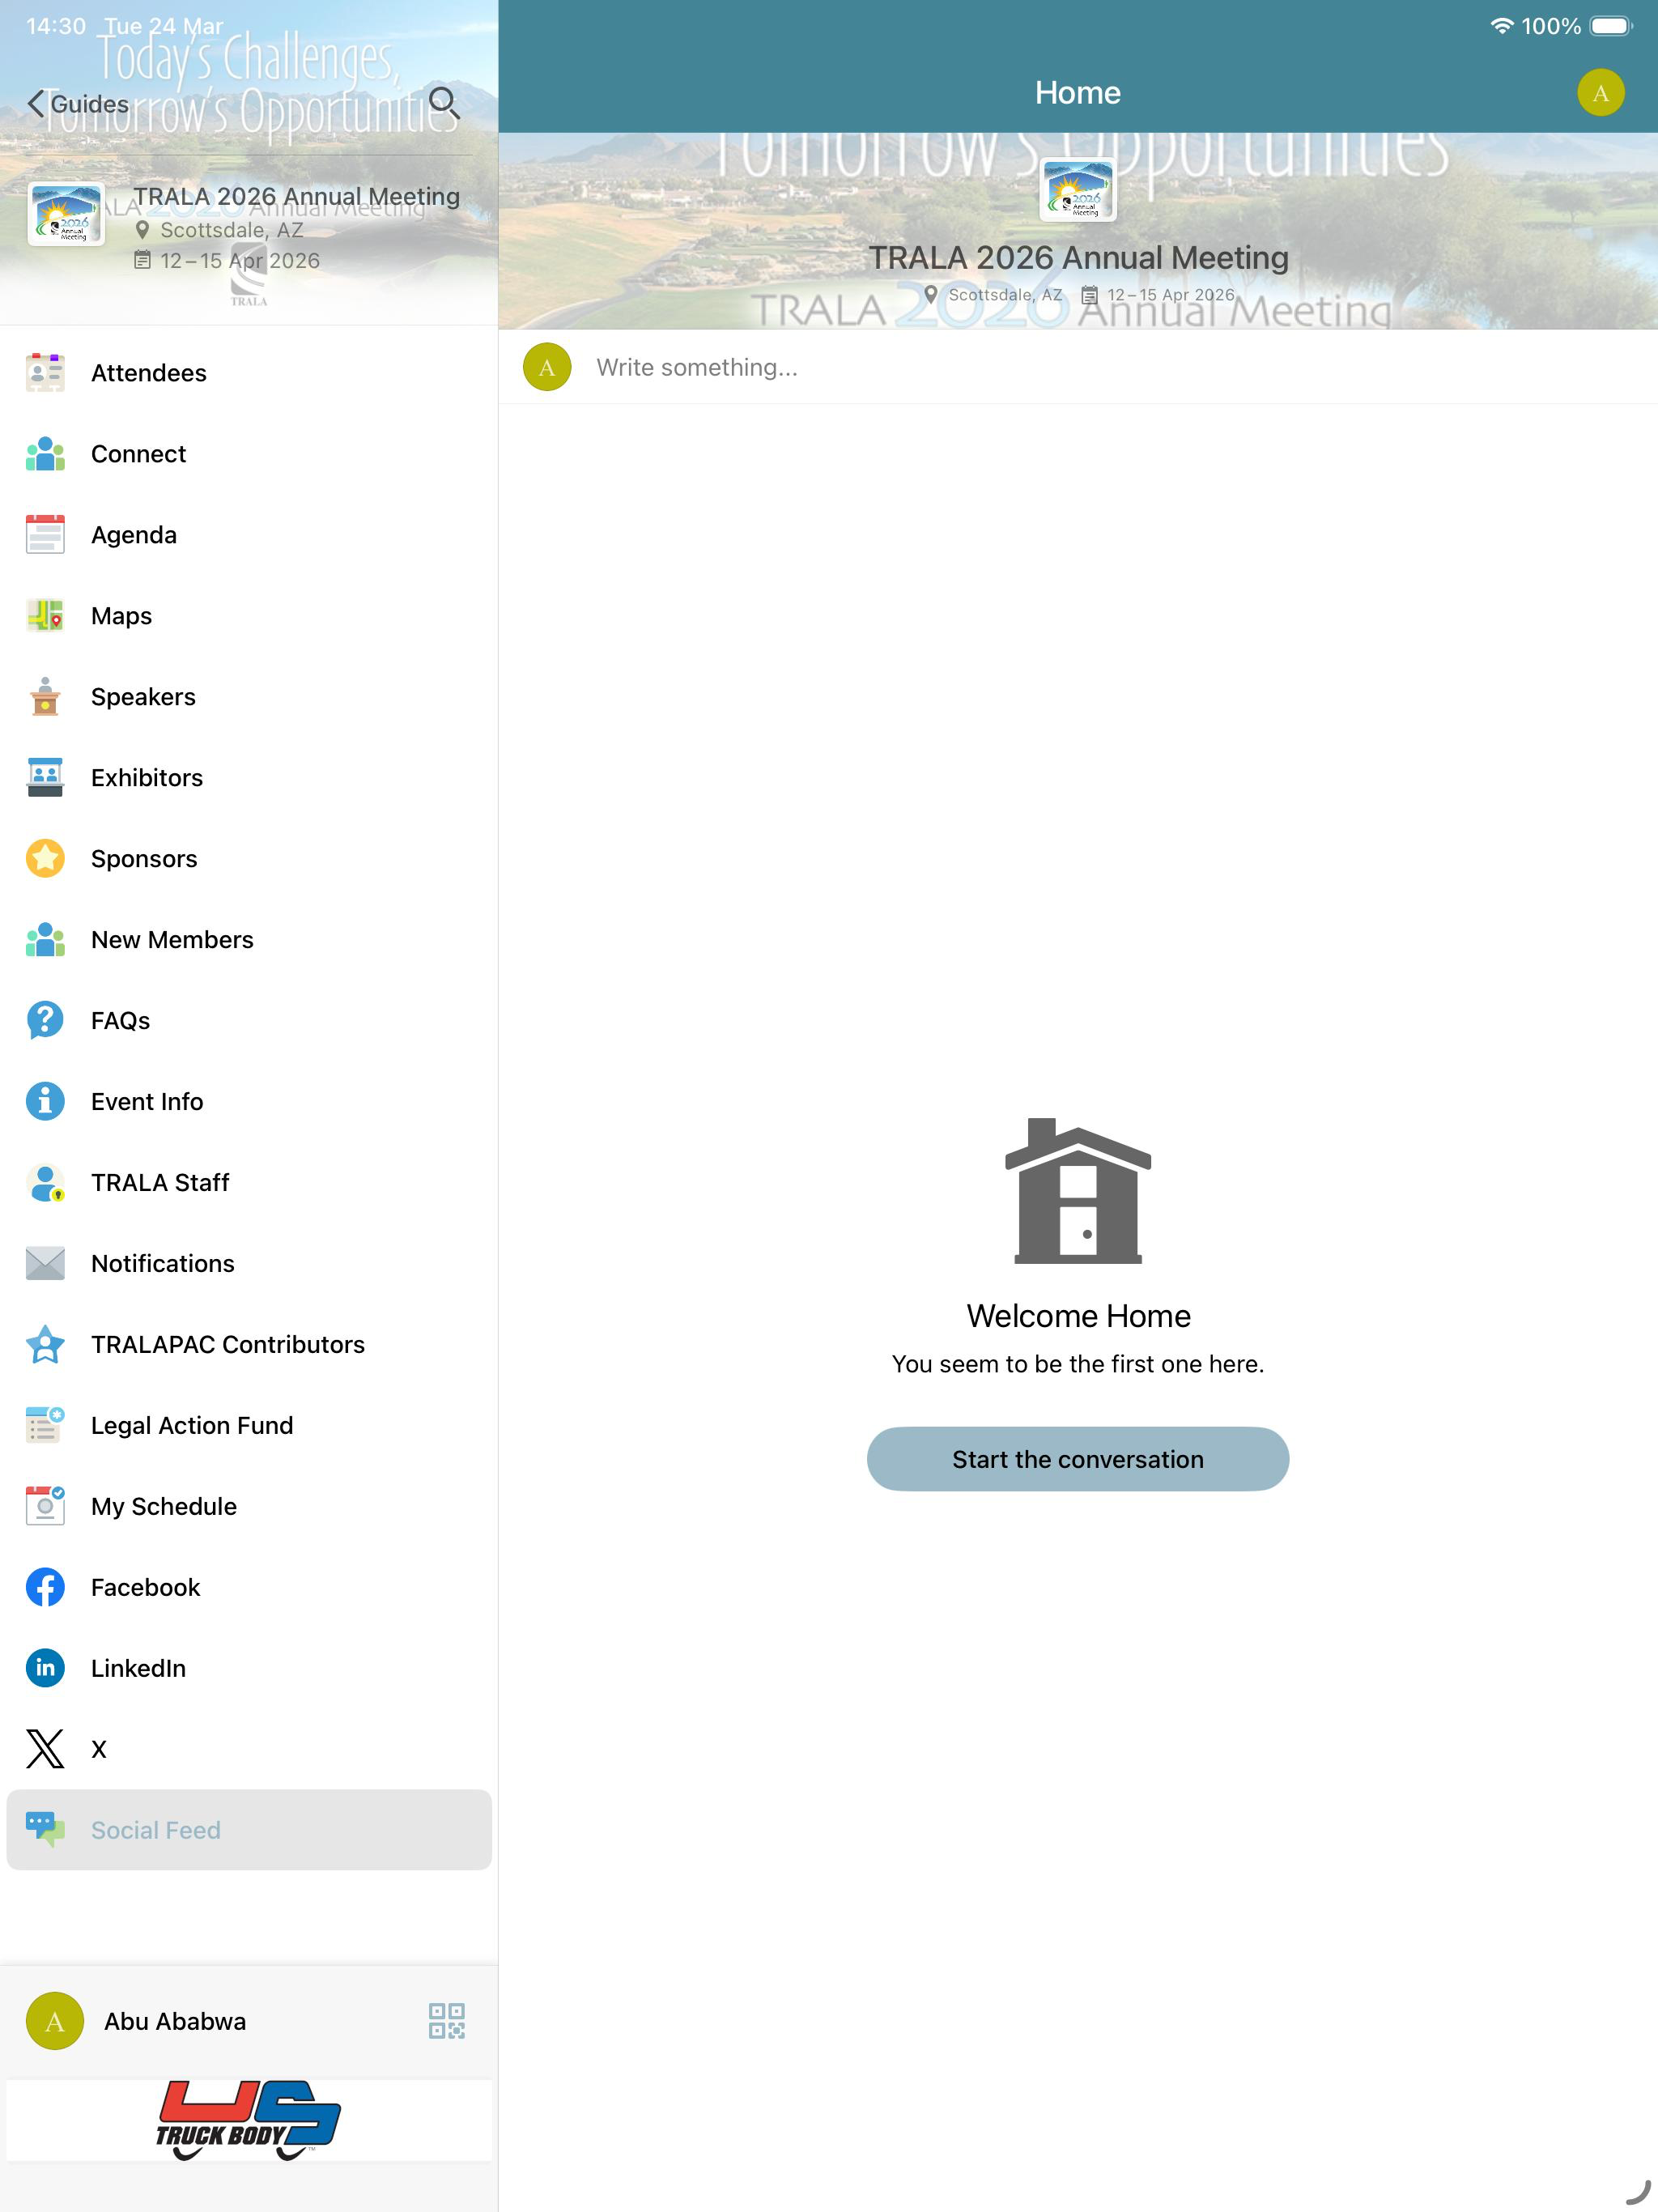Tap the event logo thumbnail in sidebar header
Viewport: 1658px width, 2212px height.
pyautogui.click(x=66, y=214)
